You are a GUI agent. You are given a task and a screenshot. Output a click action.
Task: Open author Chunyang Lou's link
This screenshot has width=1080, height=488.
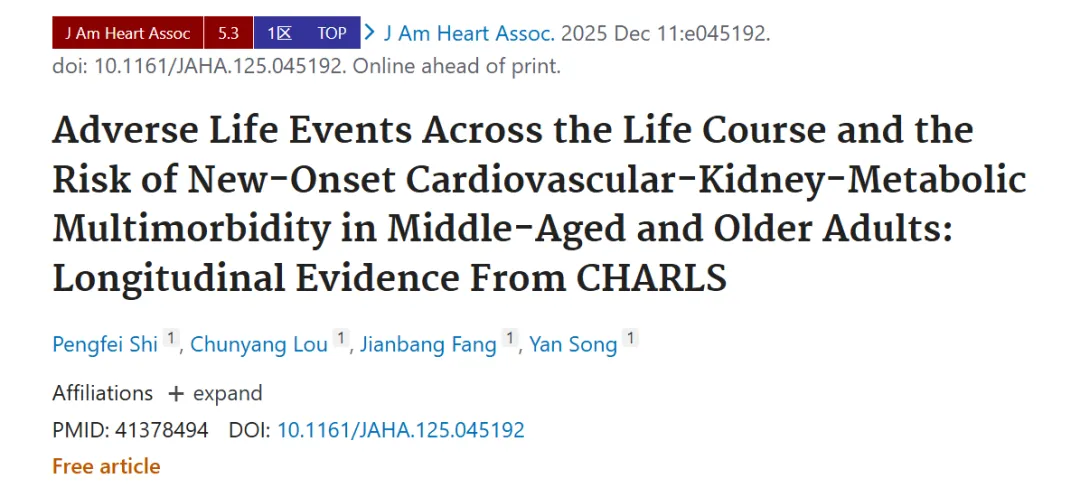tap(258, 344)
